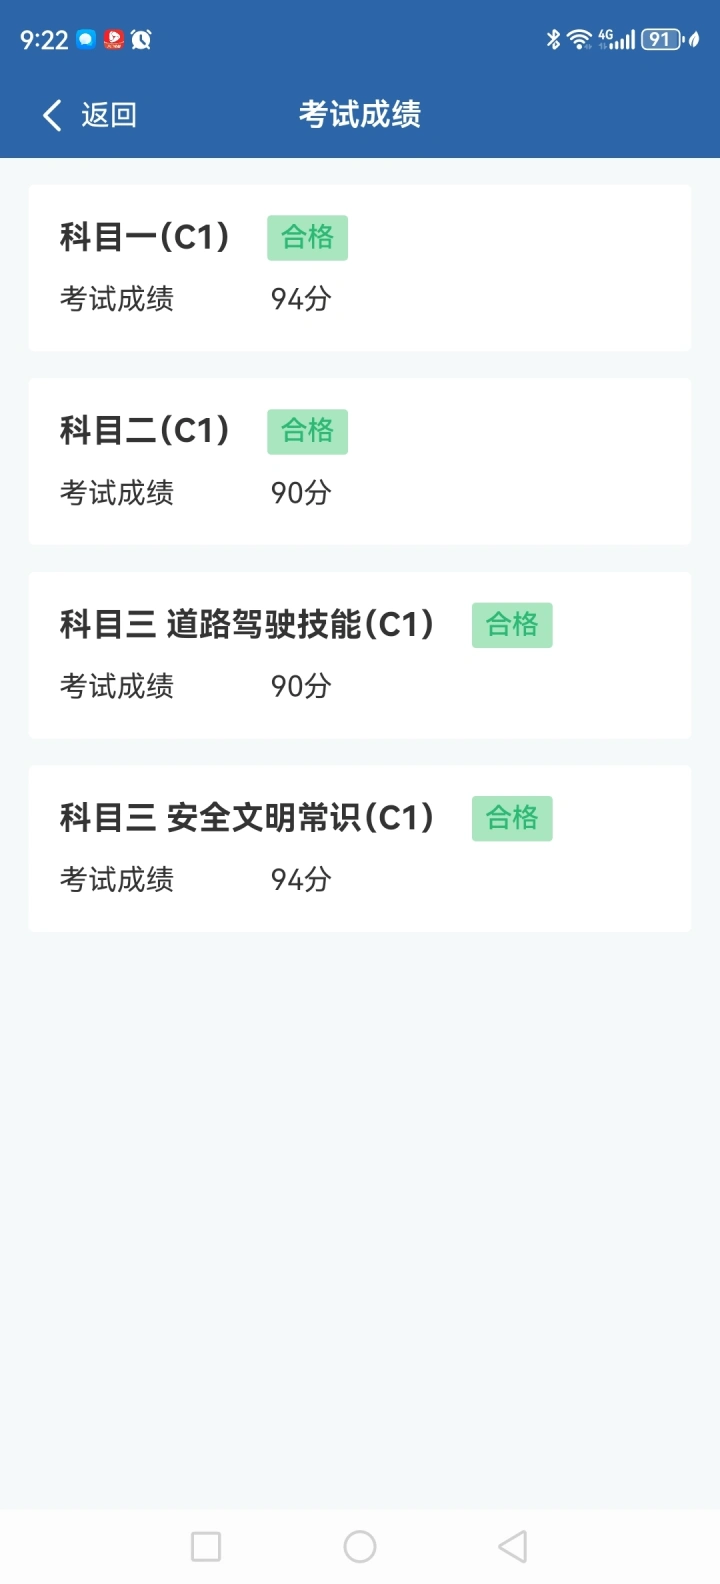
Task: Tap the alarm clock status bar icon
Action: [x=141, y=40]
